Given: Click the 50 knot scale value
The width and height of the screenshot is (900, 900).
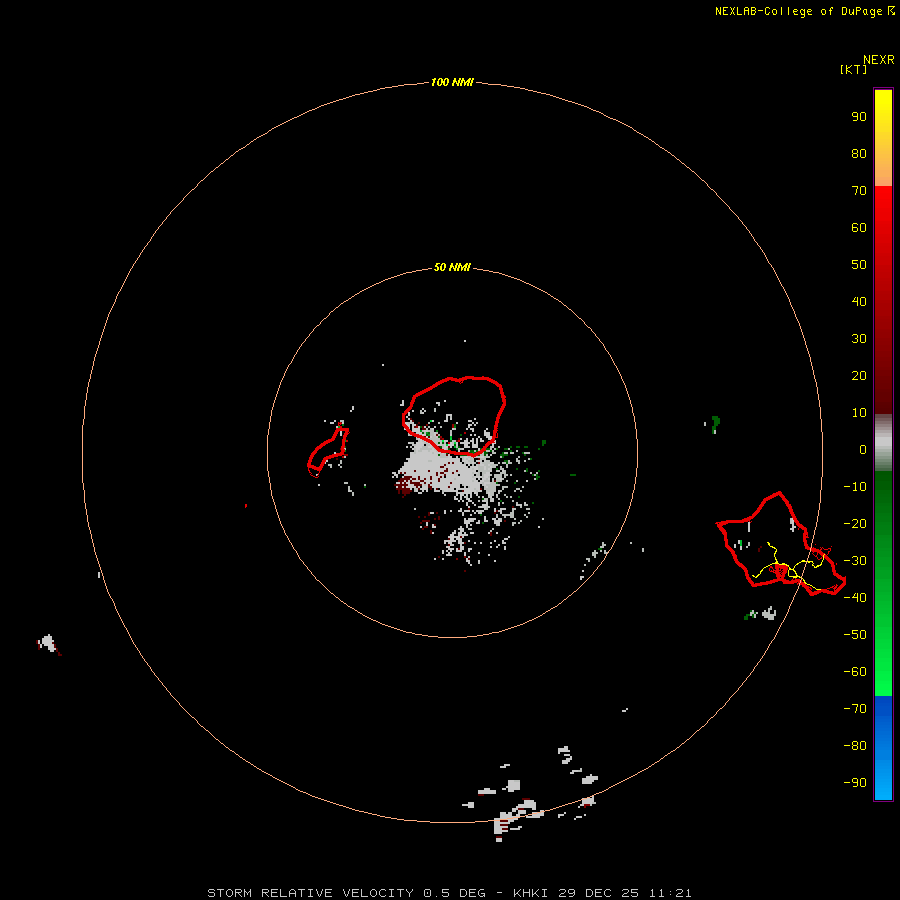Looking at the screenshot, I should click(859, 265).
